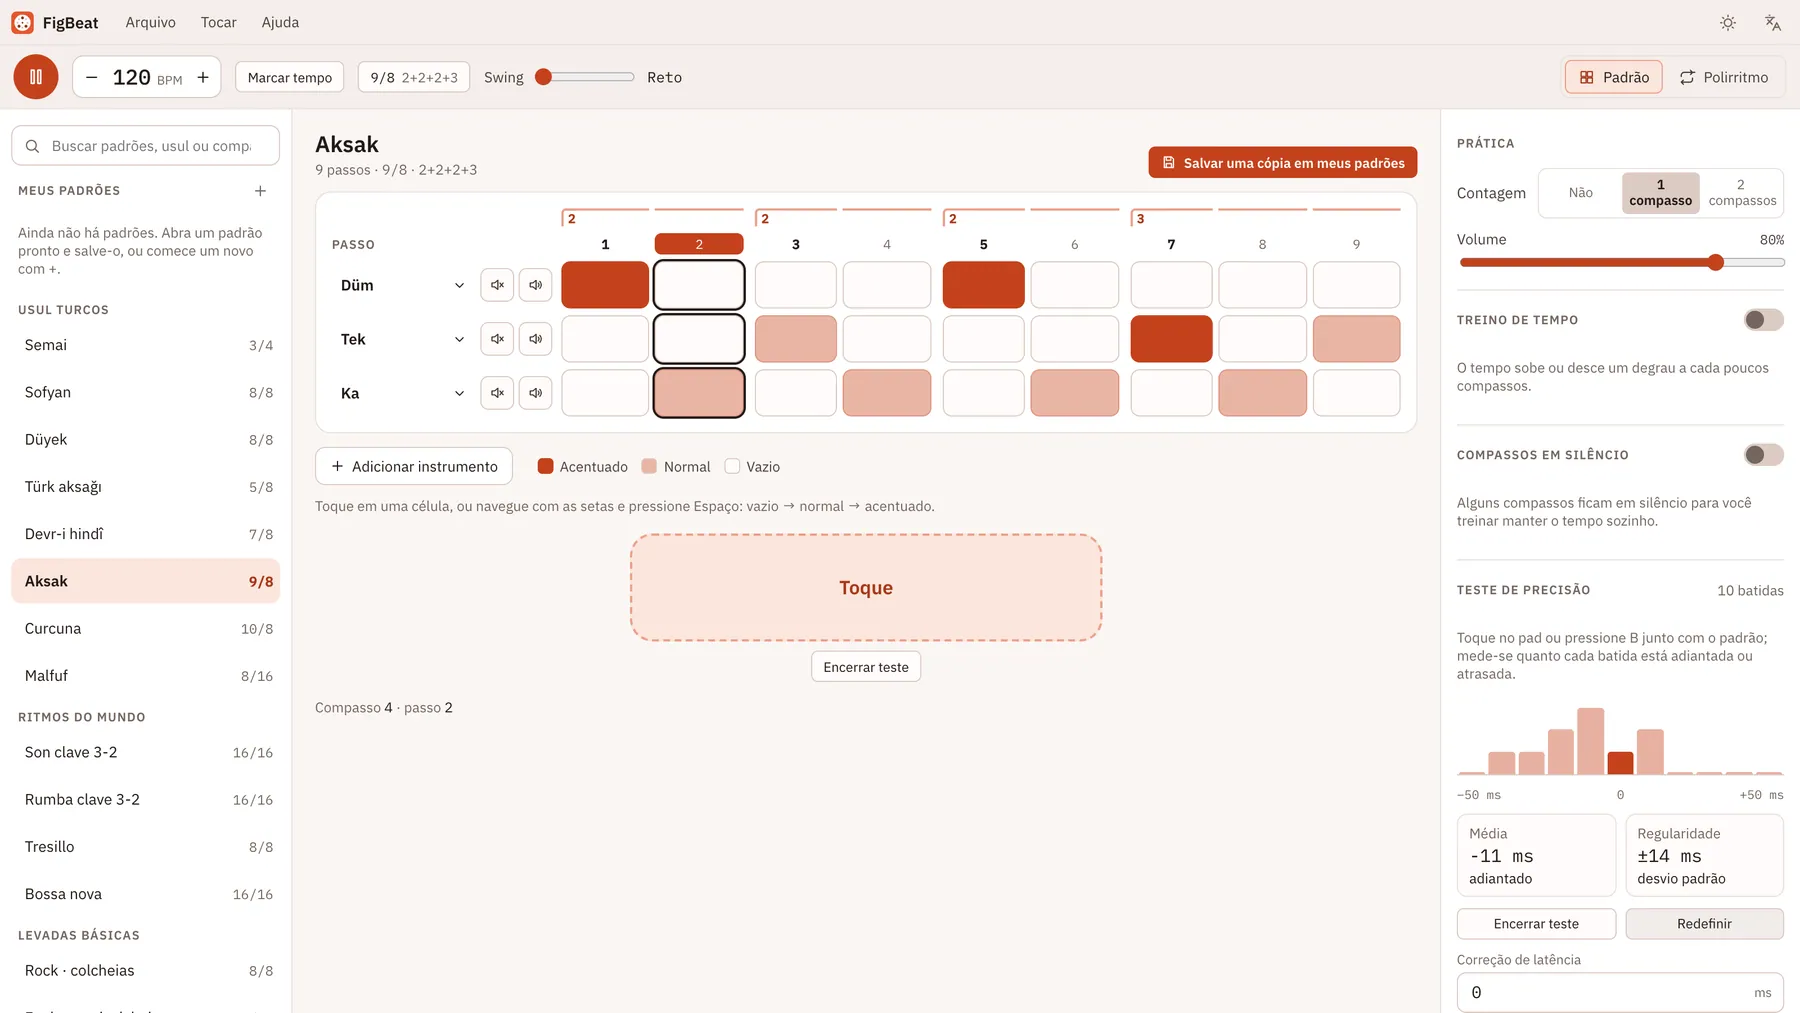Viewport: 1800px width, 1013px height.
Task: Open the language translation icon
Action: click(1773, 22)
